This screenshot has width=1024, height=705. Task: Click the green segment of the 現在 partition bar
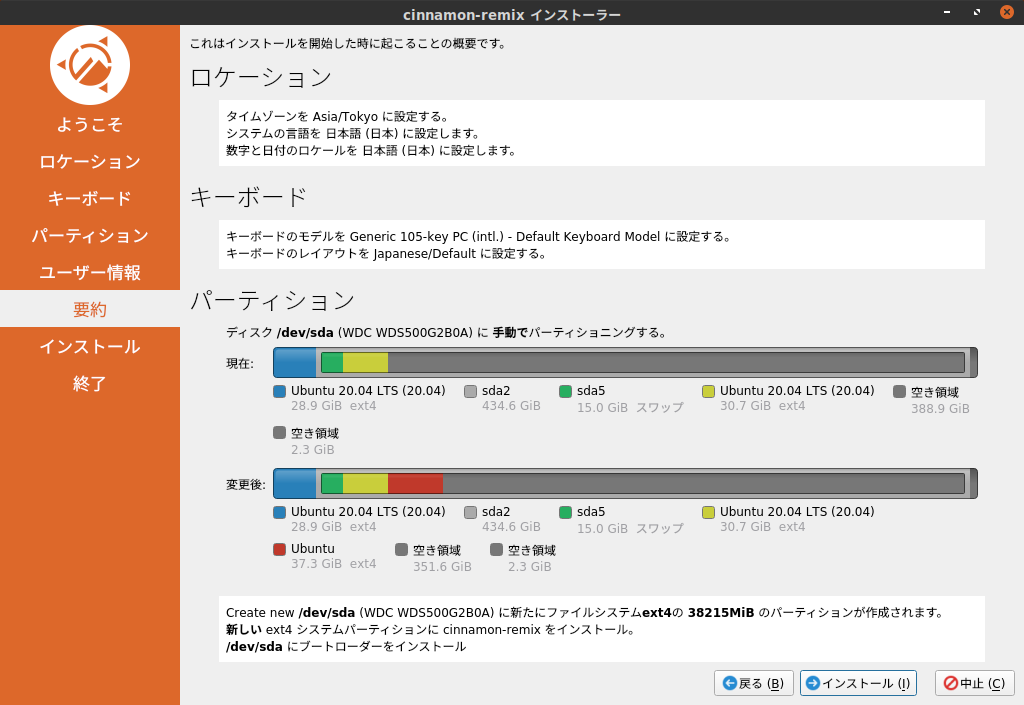click(332, 362)
